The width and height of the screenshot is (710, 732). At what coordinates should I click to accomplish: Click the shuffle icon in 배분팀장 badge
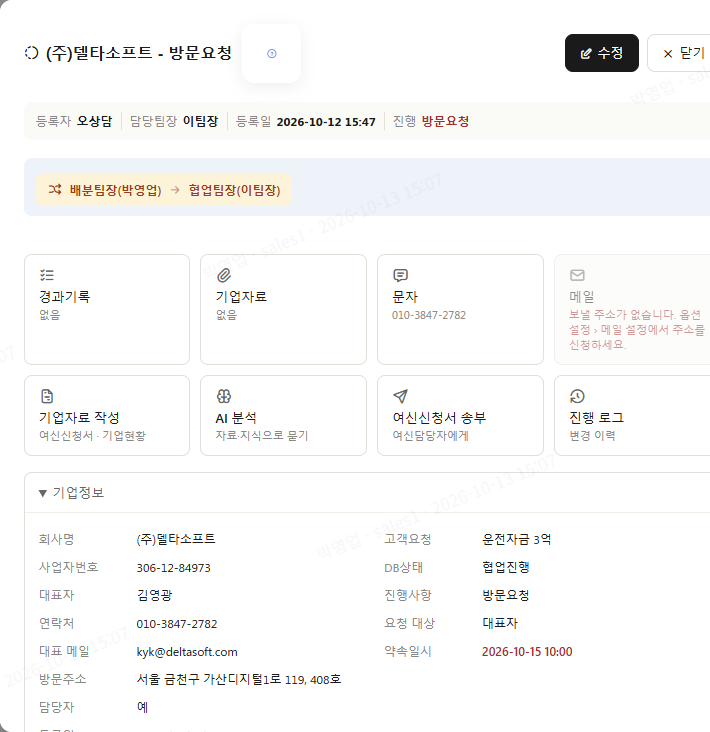[x=55, y=190]
